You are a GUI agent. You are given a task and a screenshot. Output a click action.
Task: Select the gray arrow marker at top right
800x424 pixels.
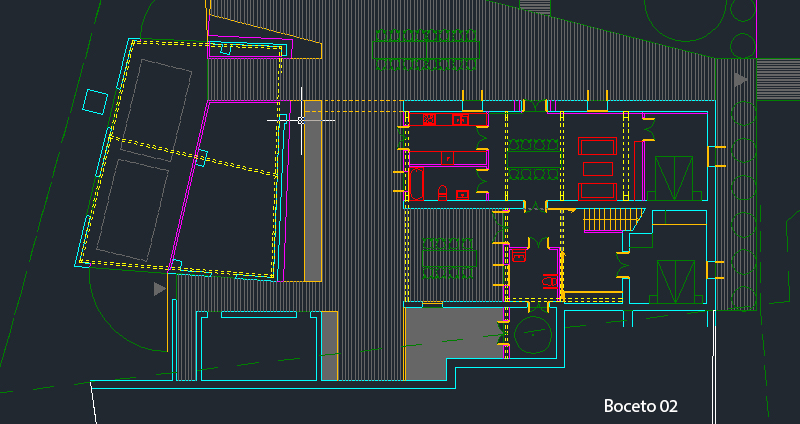[x=741, y=79]
